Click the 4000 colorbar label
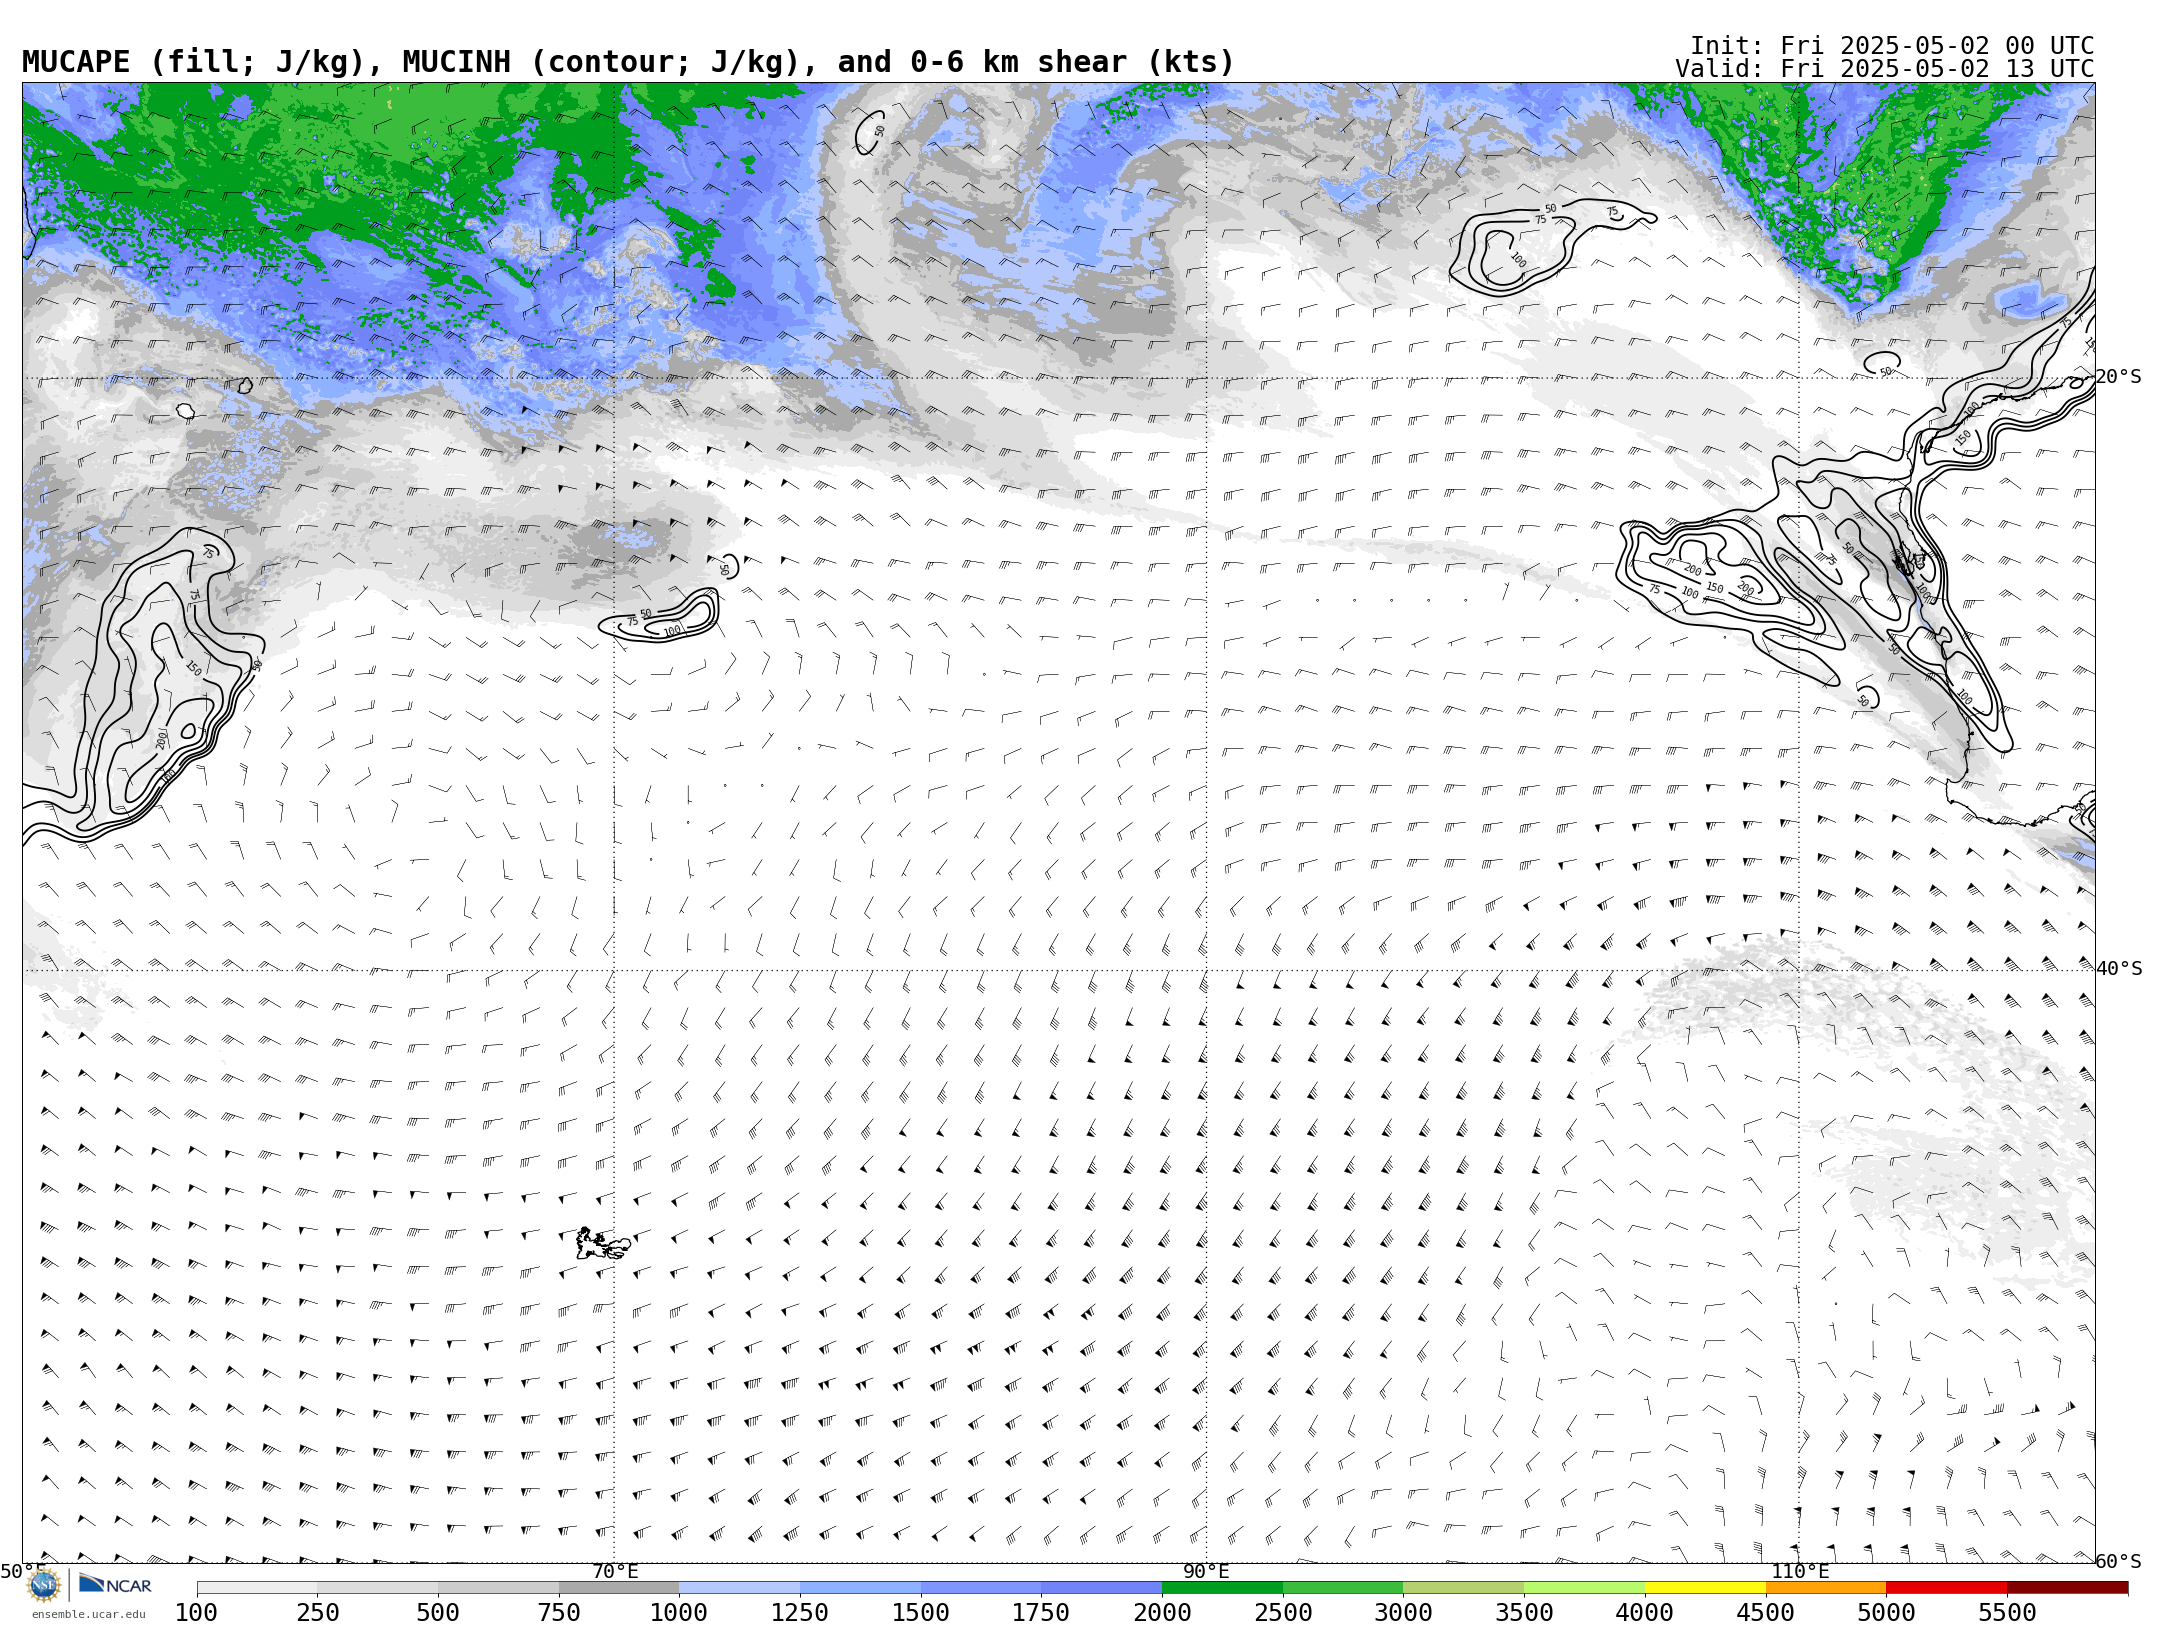2160x1626 pixels. (x=1645, y=1612)
